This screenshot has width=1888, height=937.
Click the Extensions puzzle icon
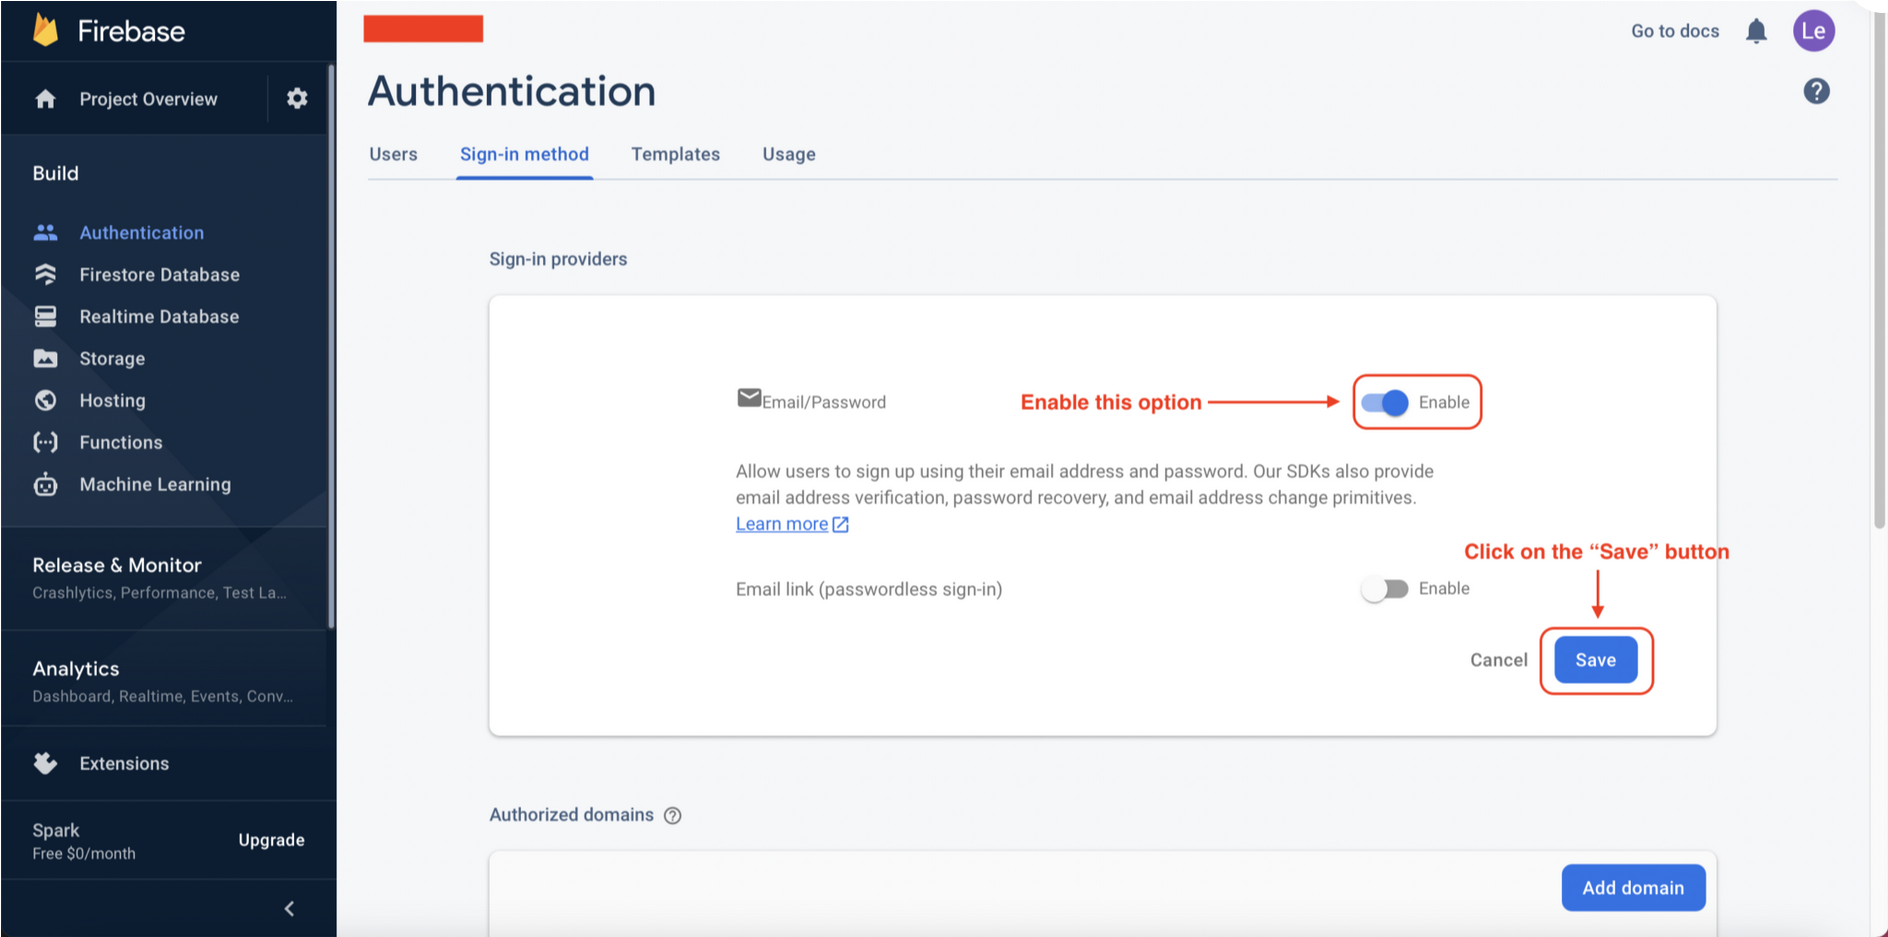(45, 763)
